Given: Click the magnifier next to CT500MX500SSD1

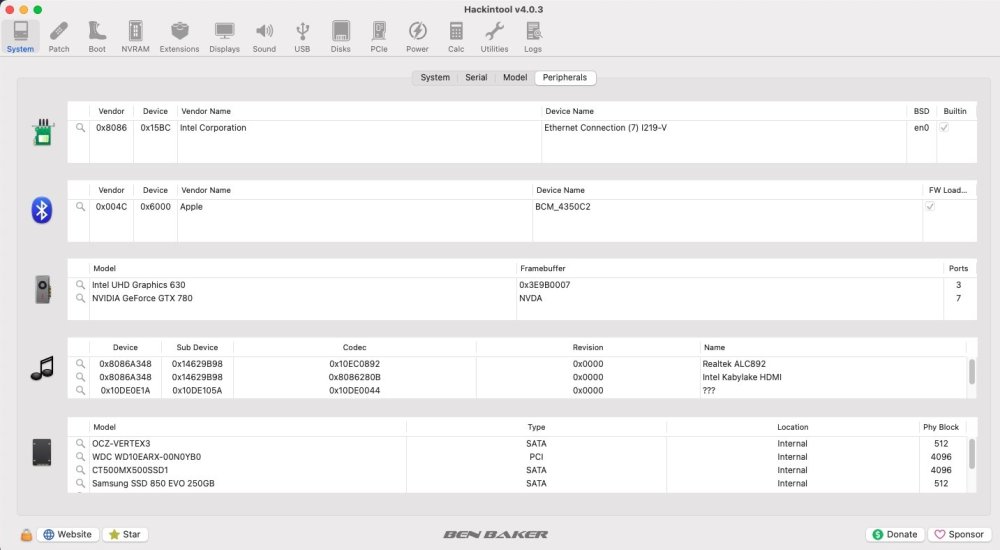Looking at the screenshot, I should (x=80, y=470).
